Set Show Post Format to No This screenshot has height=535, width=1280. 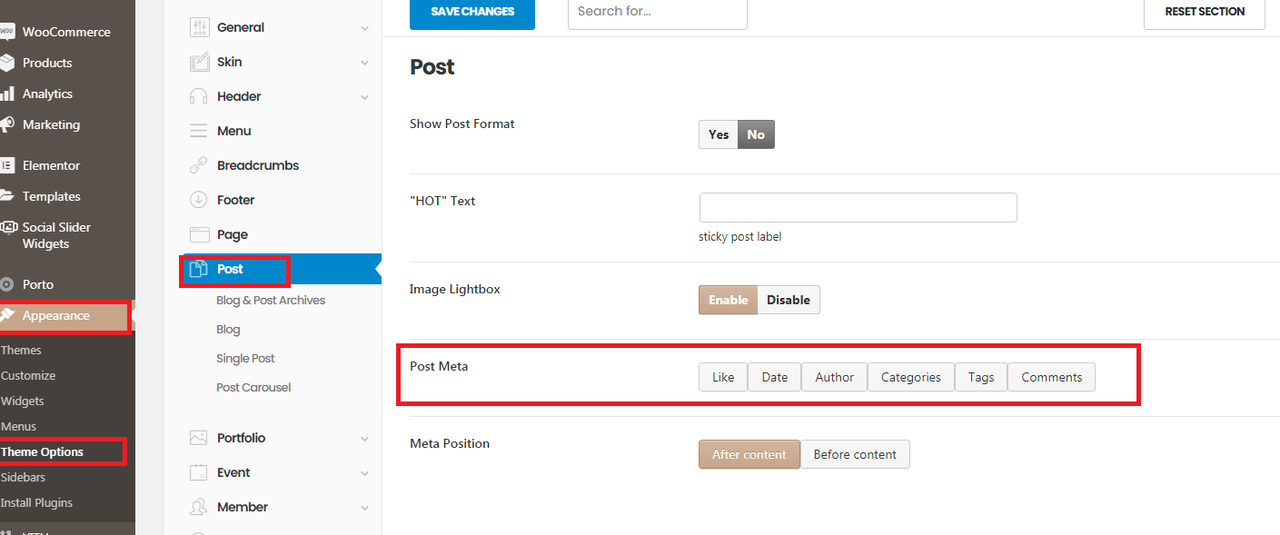(x=756, y=134)
